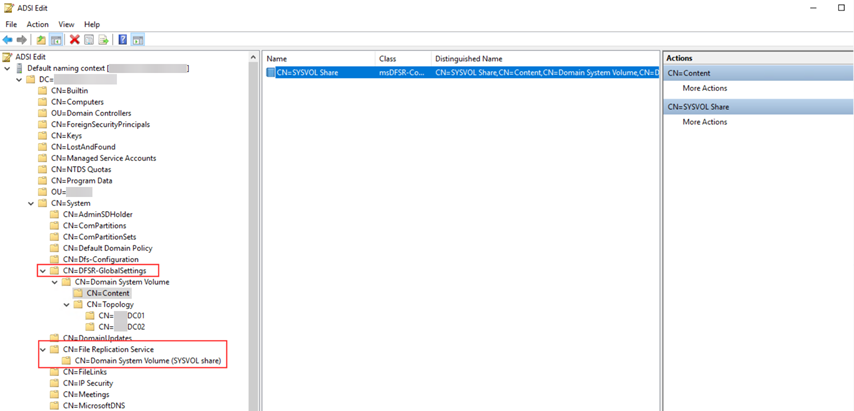Screen dimensions: 854x411
Task: Select CN=Default Domain Policy in the tree
Action: pyautogui.click(x=107, y=248)
